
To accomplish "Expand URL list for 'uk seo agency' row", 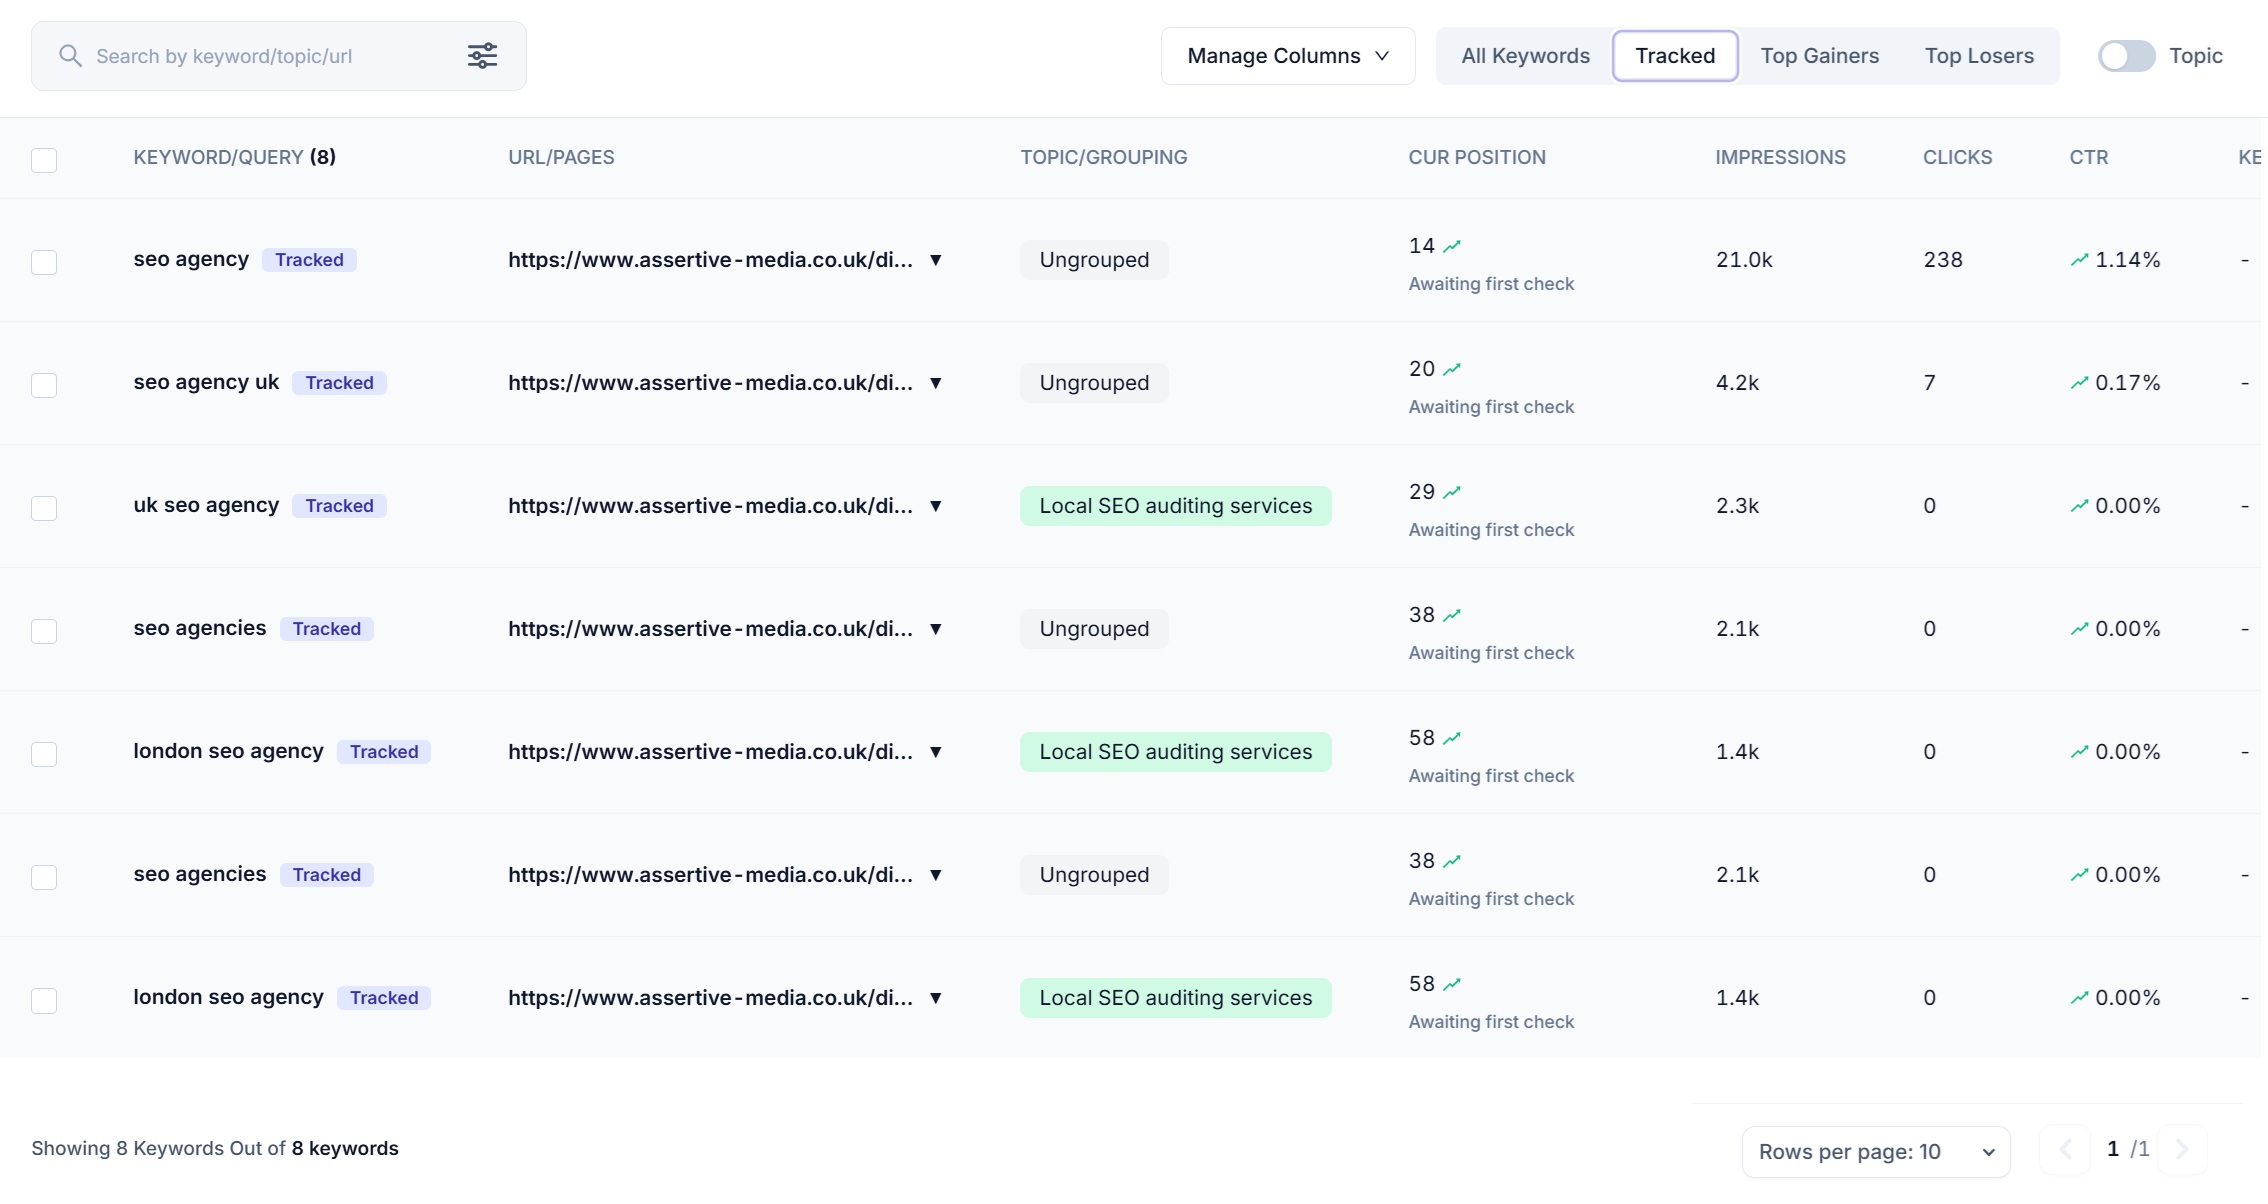I will click(936, 506).
